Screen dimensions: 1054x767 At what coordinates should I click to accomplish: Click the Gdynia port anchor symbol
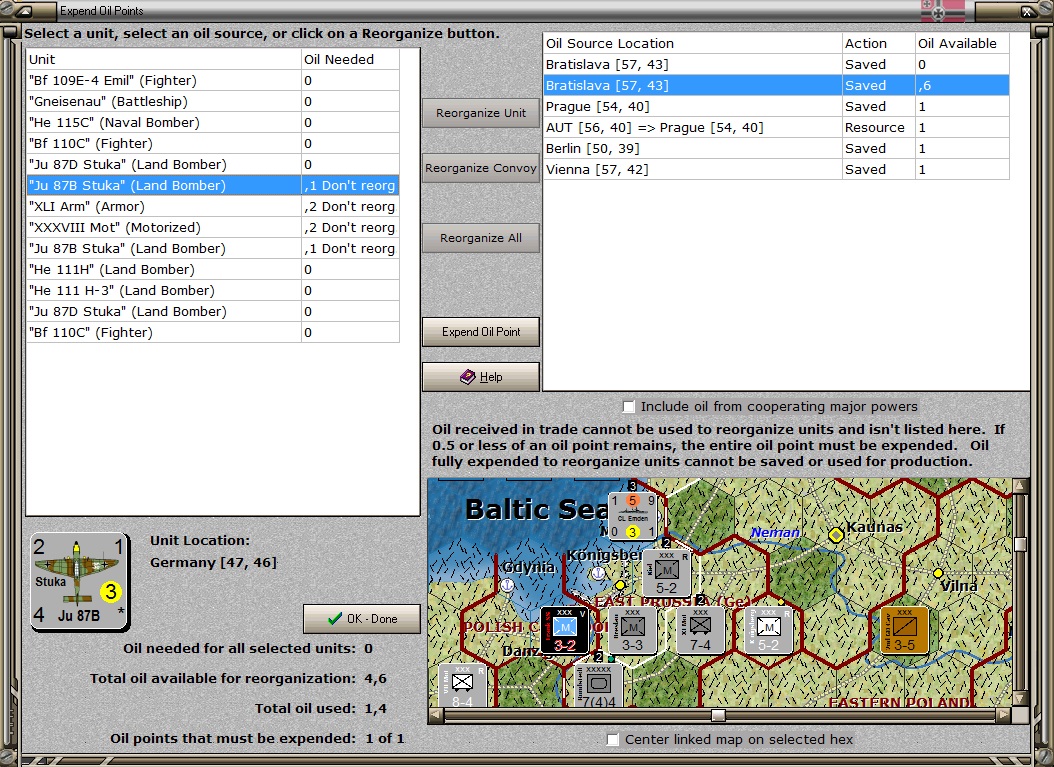508,585
